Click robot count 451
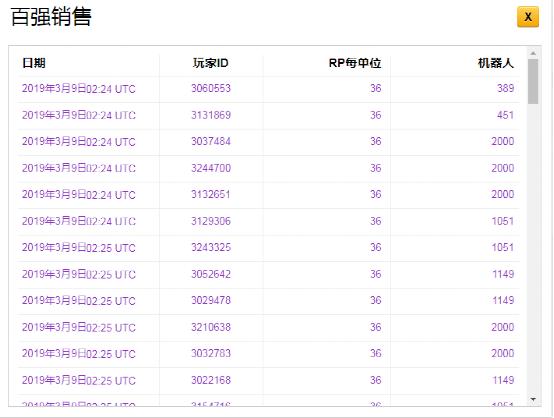 (506, 115)
